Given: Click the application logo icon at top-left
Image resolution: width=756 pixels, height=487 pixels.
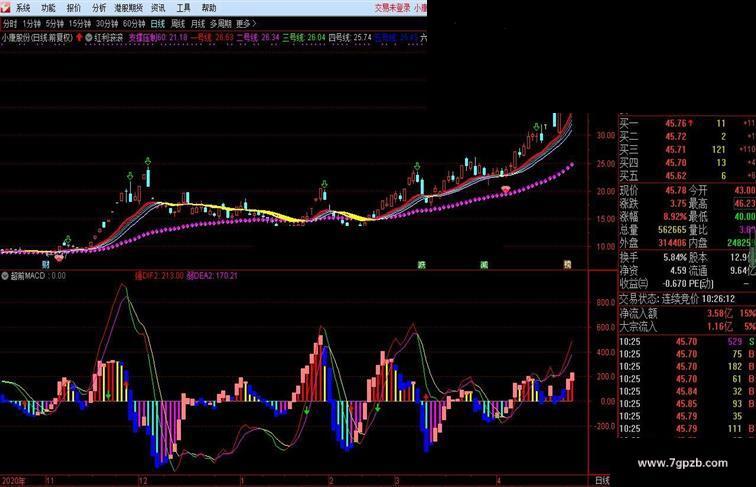Looking at the screenshot, I should (x=6, y=7).
